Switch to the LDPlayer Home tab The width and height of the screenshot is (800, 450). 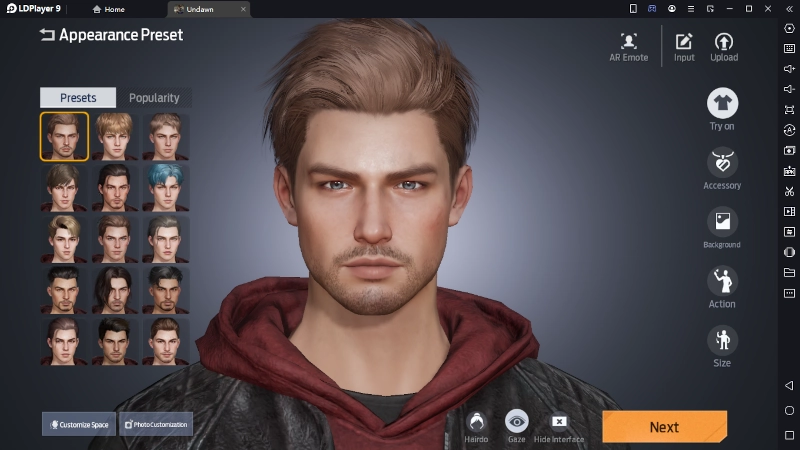(x=109, y=9)
